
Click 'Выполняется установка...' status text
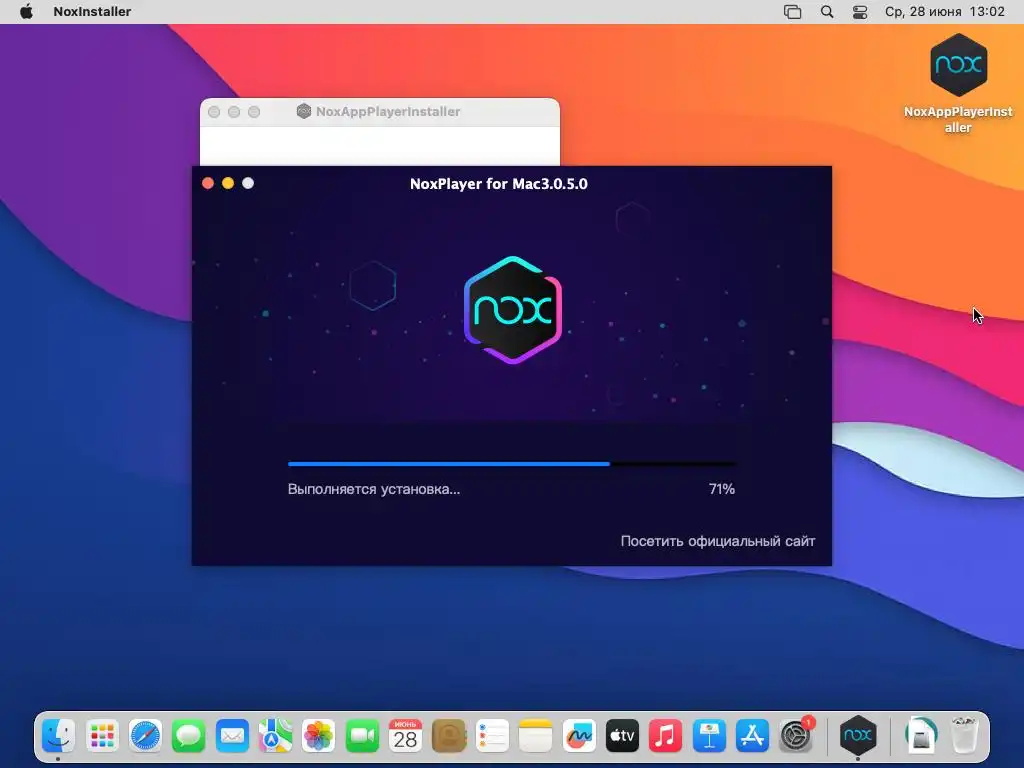click(x=374, y=489)
